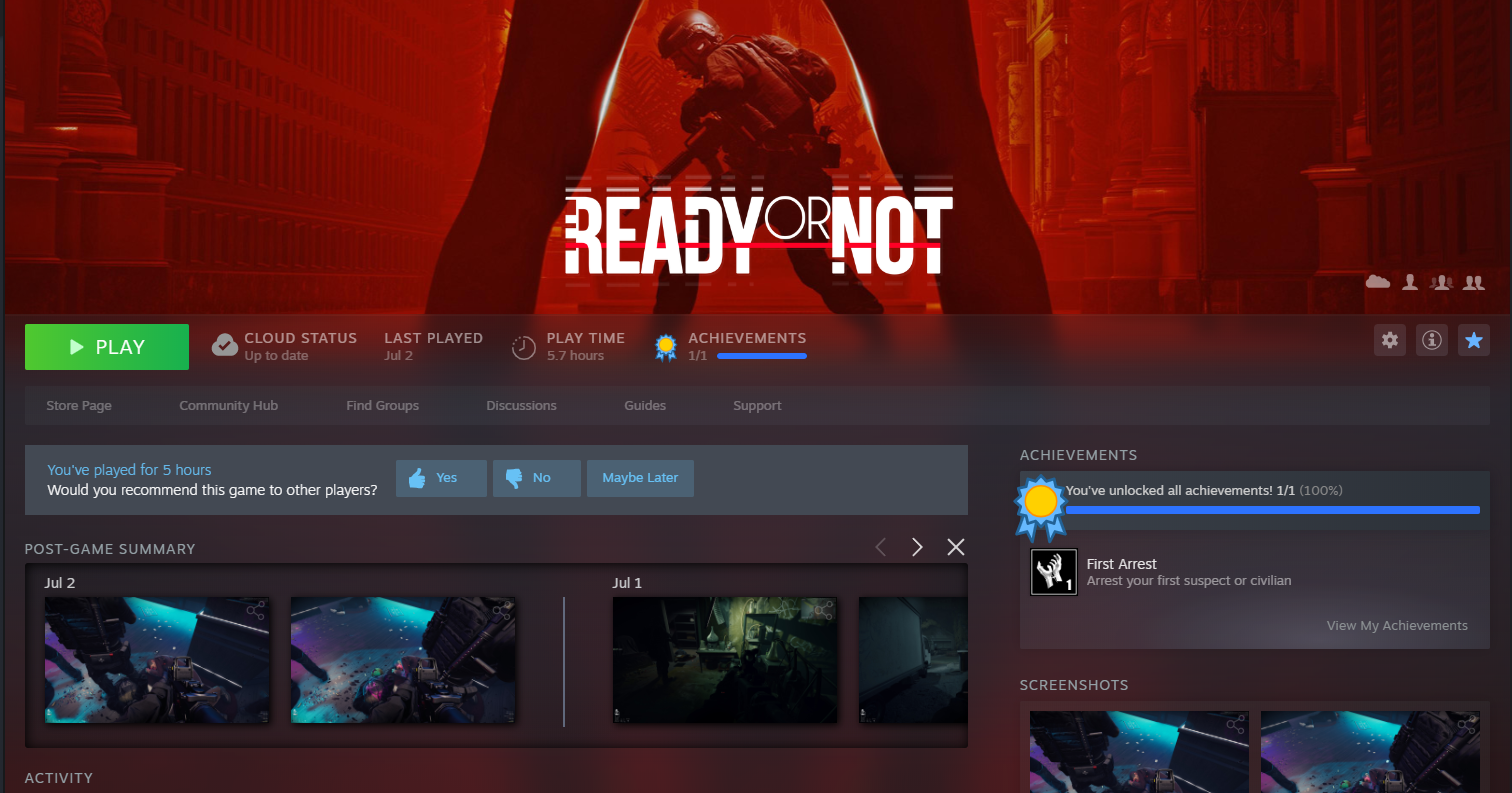
Task: Click the achievements progress bar in sidebar
Action: click(1272, 510)
